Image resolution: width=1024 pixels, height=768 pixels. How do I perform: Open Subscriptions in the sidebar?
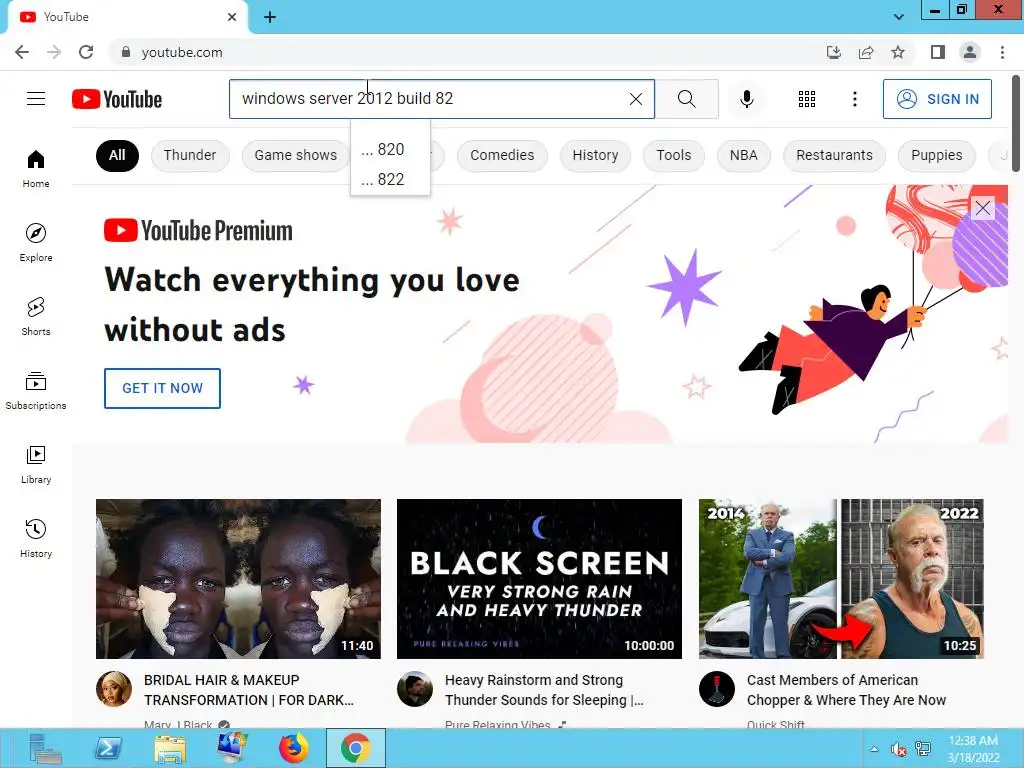click(x=36, y=390)
